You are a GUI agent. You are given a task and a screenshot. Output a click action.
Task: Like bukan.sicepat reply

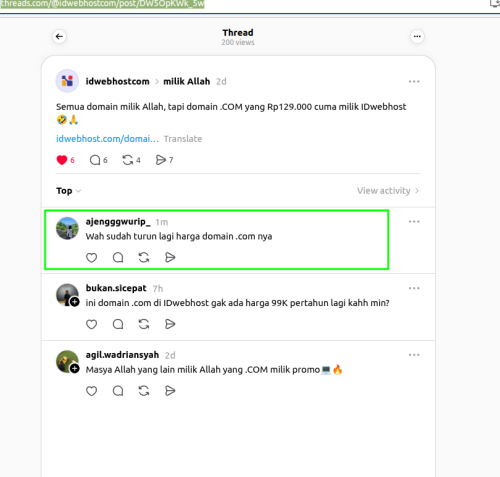click(91, 324)
